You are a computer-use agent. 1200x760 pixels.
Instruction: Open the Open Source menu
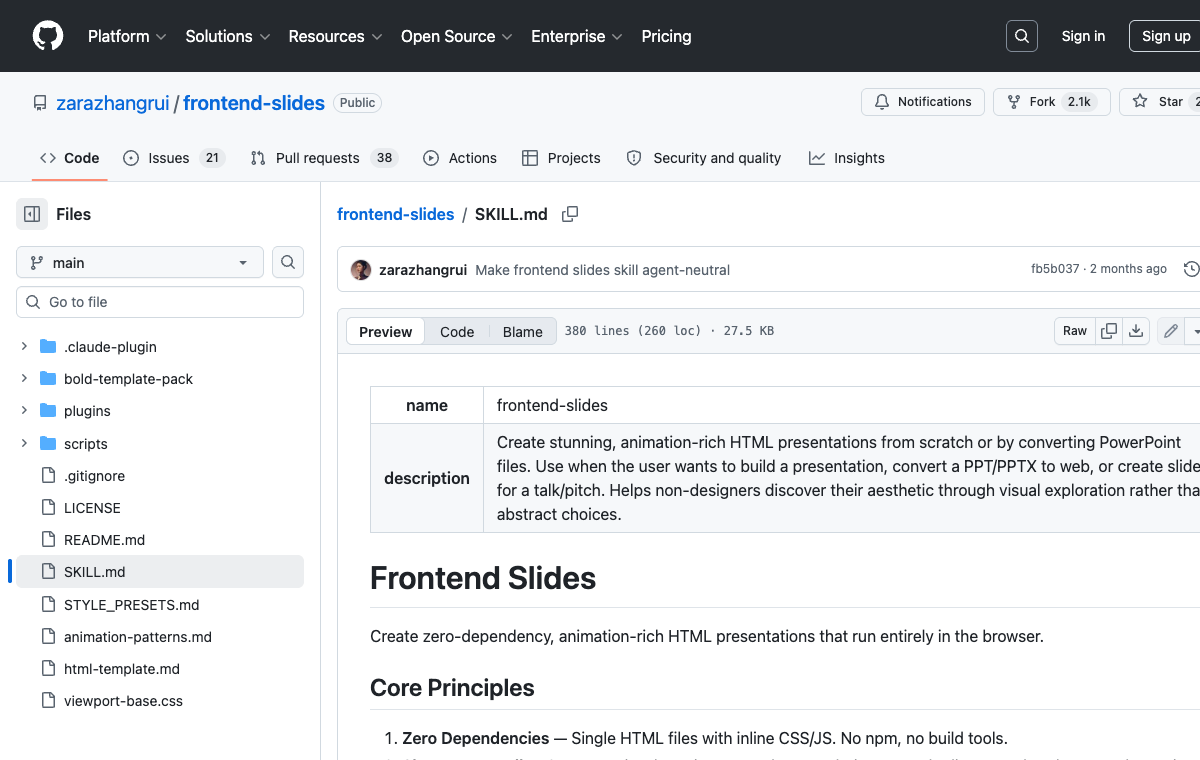coord(457,36)
